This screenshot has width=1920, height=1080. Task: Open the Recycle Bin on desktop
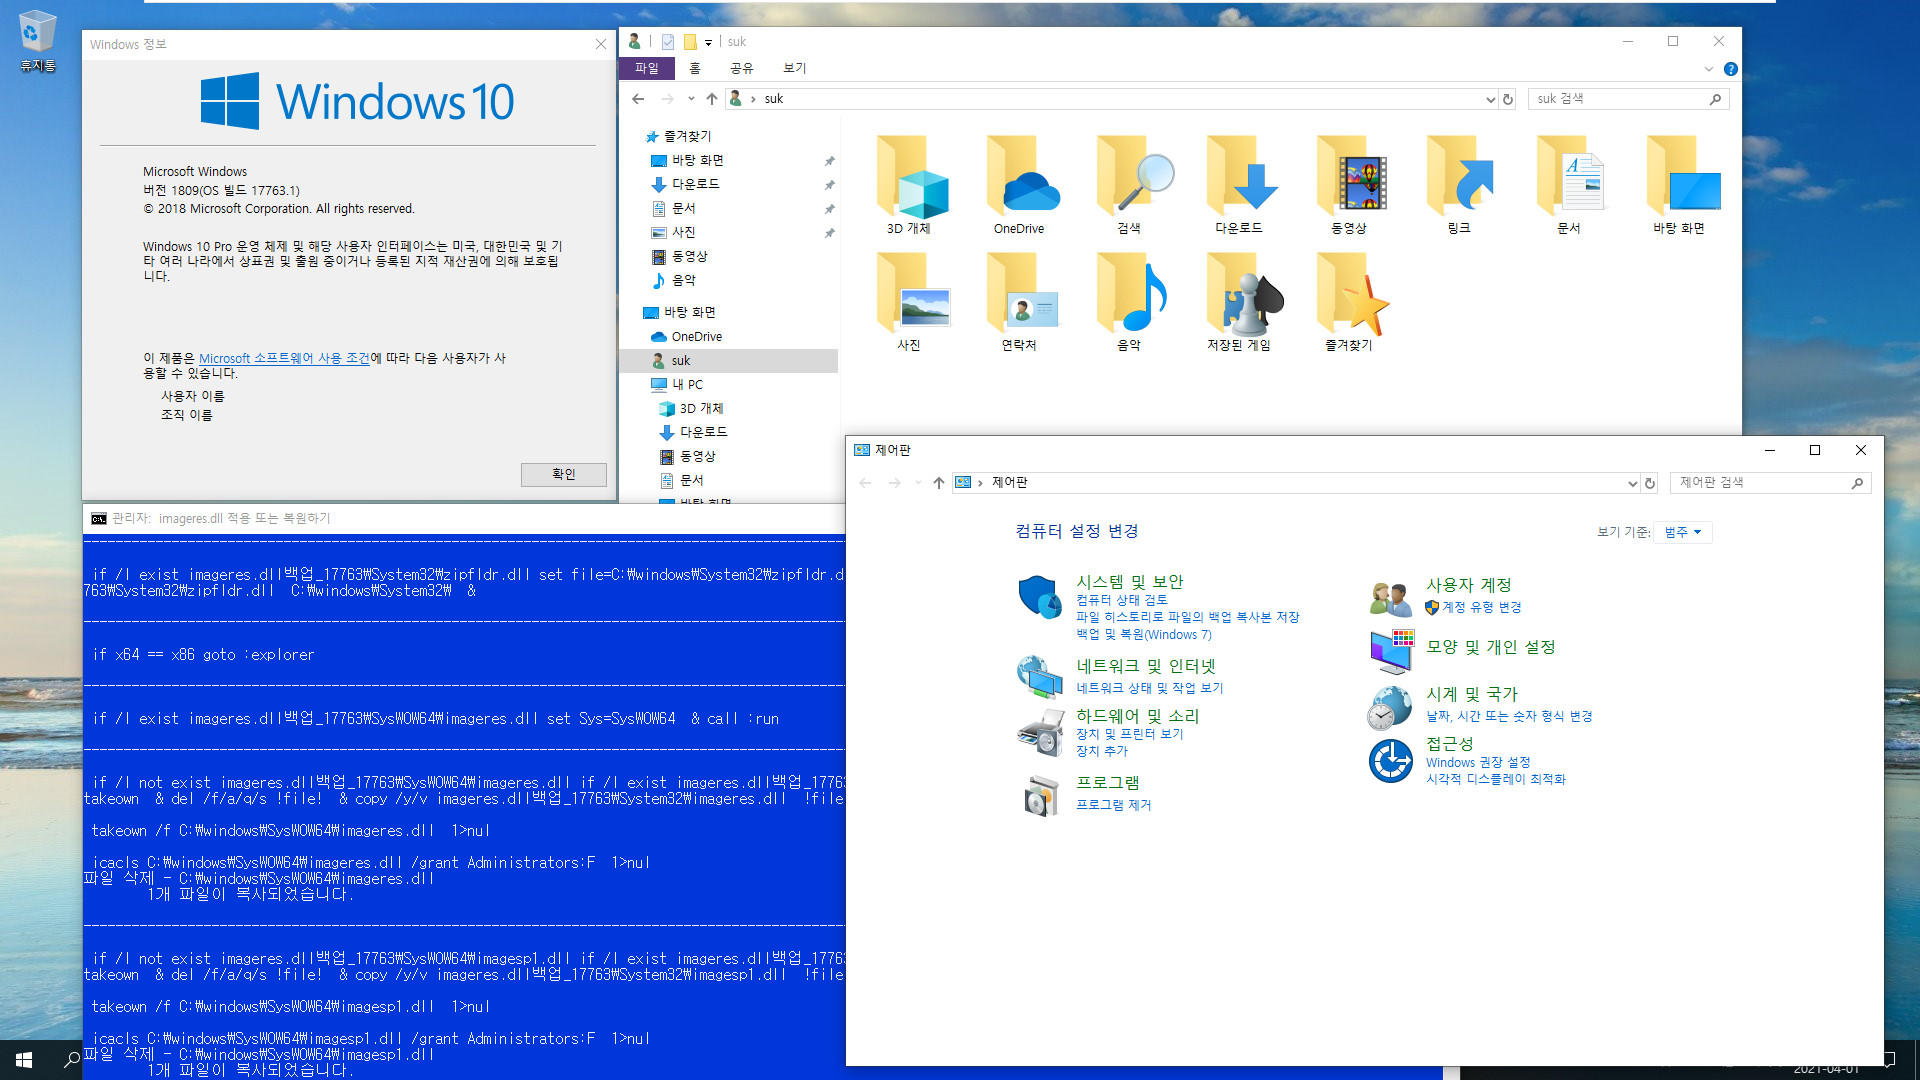pos(37,41)
